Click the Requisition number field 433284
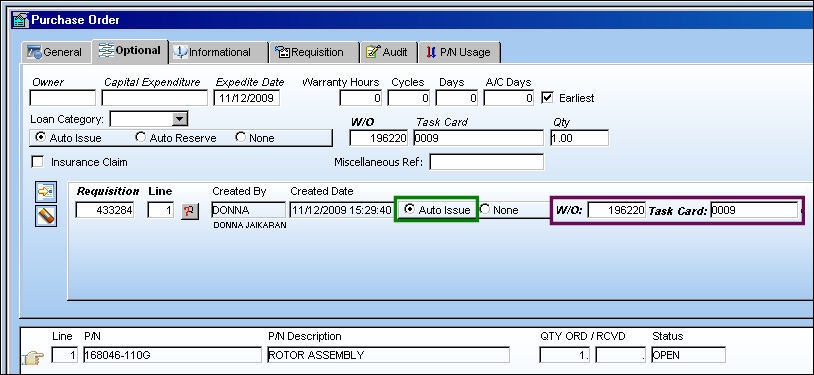814x375 pixels. (105, 210)
